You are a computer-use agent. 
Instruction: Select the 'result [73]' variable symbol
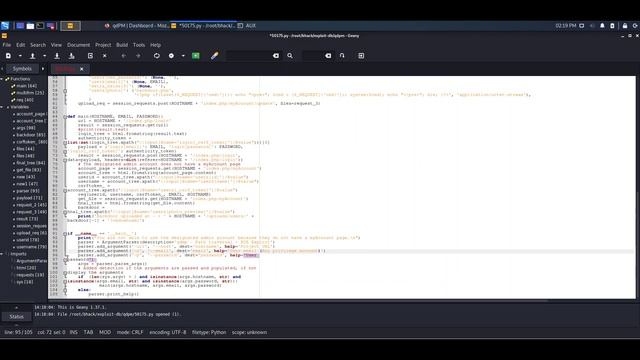coord(27,219)
